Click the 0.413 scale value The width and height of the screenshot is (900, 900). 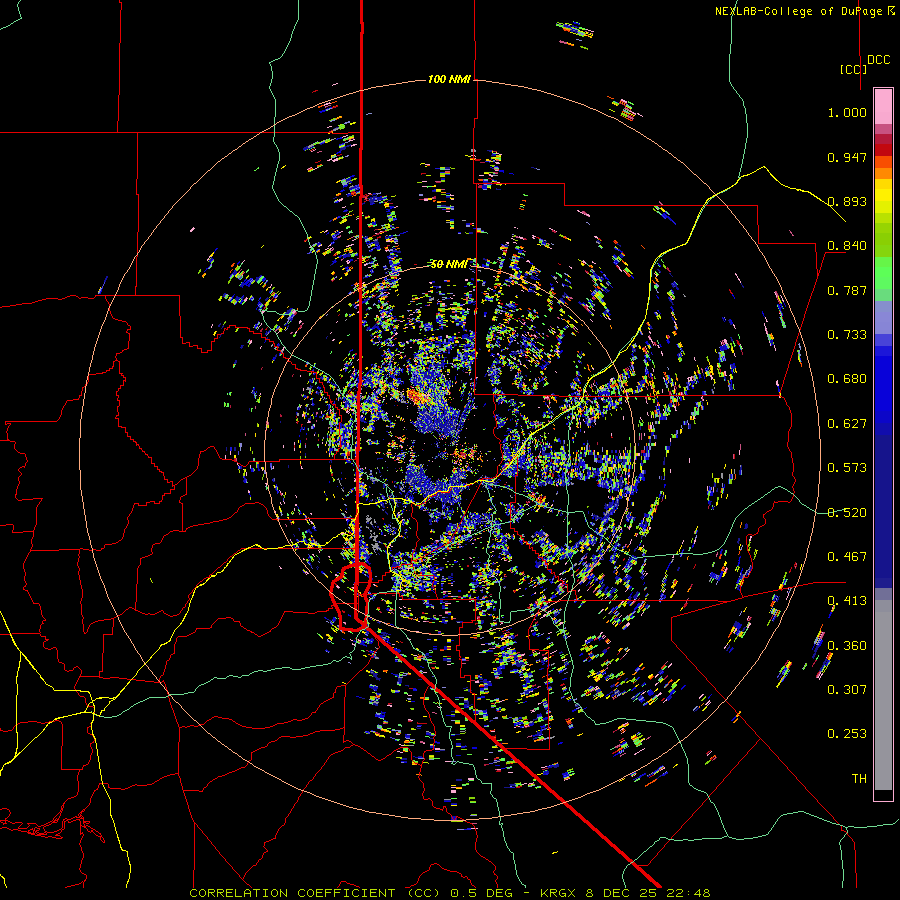[847, 601]
